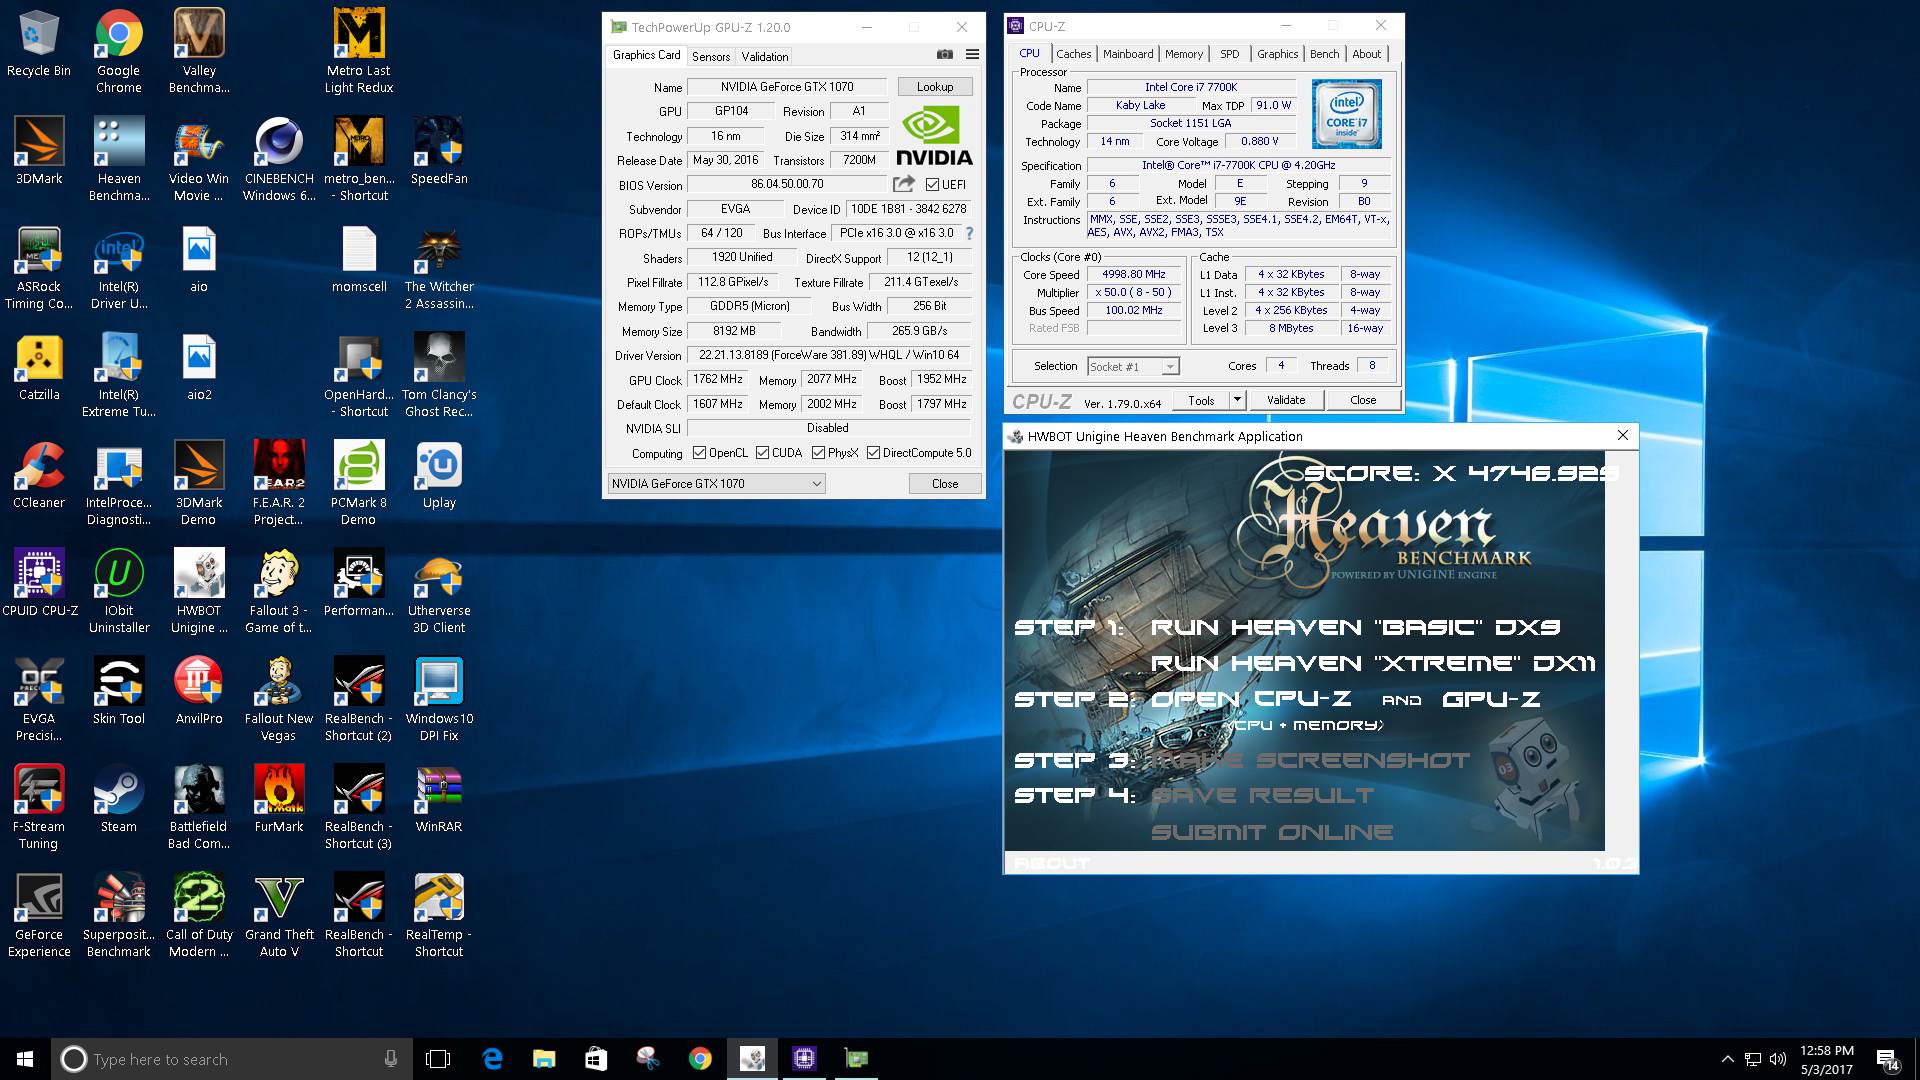This screenshot has height=1080, width=1920.
Task: Open the Valley Benchmark desktop shortcut
Action: [x=199, y=52]
